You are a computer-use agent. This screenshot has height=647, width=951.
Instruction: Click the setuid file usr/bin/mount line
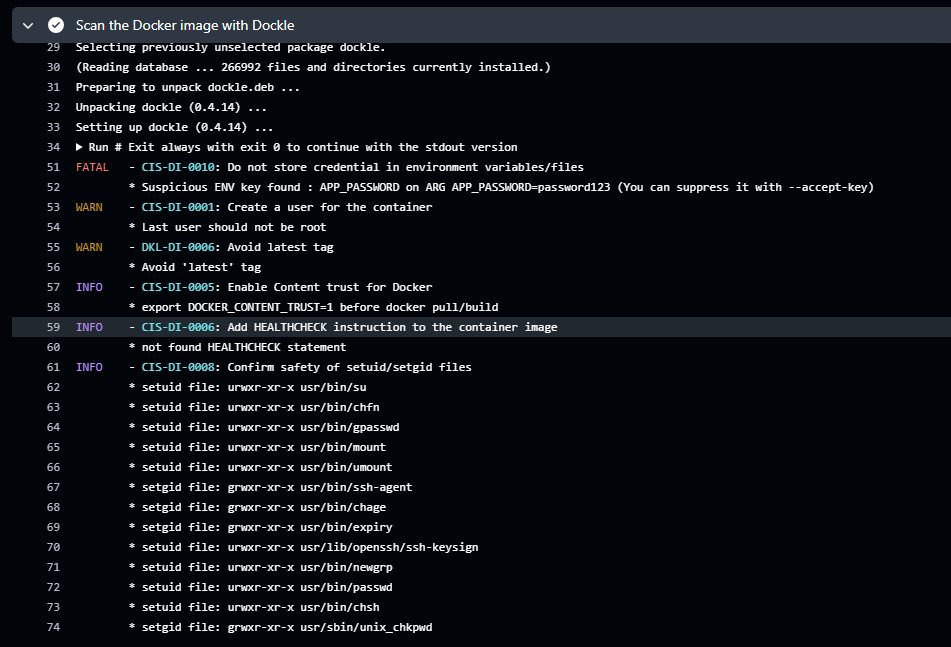[257, 447]
